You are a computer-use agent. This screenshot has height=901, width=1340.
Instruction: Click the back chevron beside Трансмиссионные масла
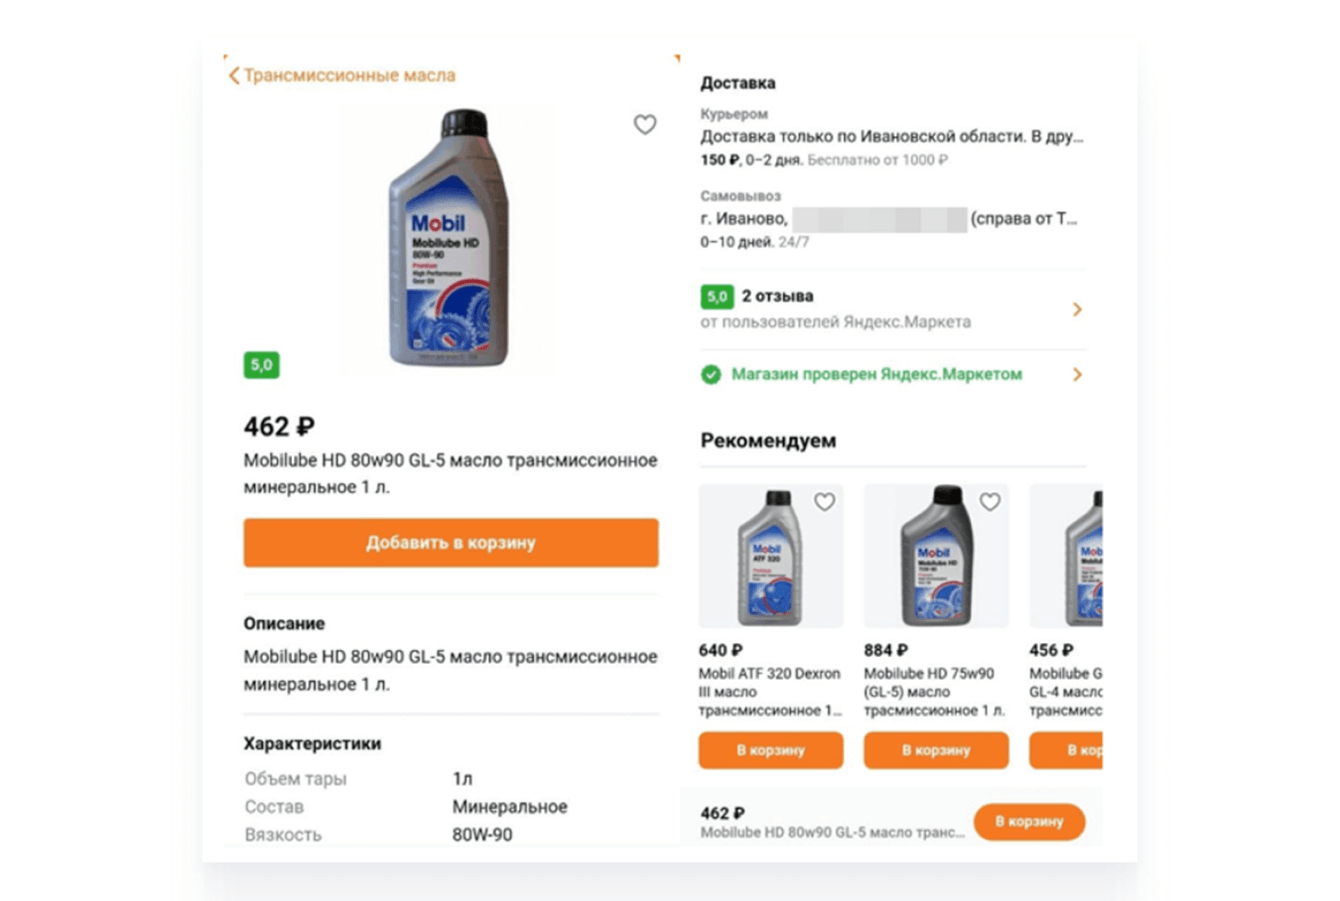234,76
